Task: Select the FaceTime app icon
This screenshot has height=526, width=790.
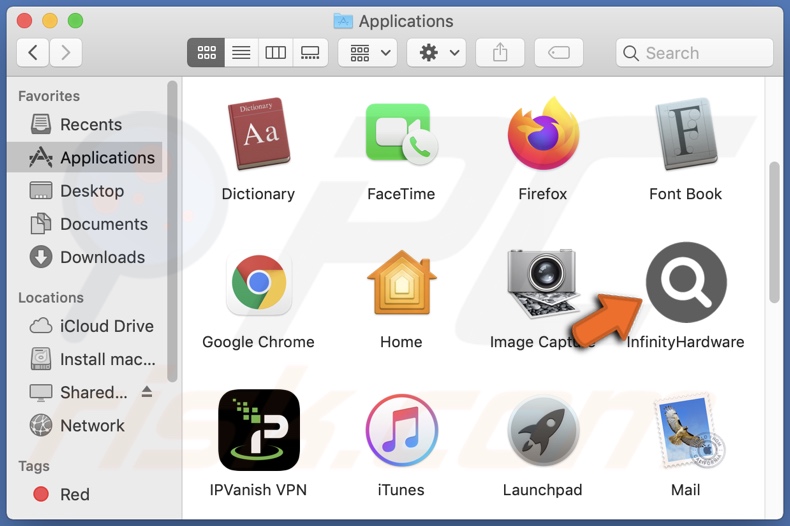Action: click(401, 134)
